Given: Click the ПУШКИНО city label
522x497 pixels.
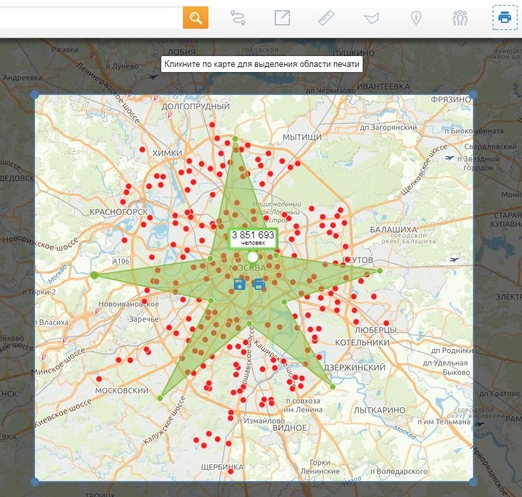Looking at the screenshot, I should coord(354,53).
